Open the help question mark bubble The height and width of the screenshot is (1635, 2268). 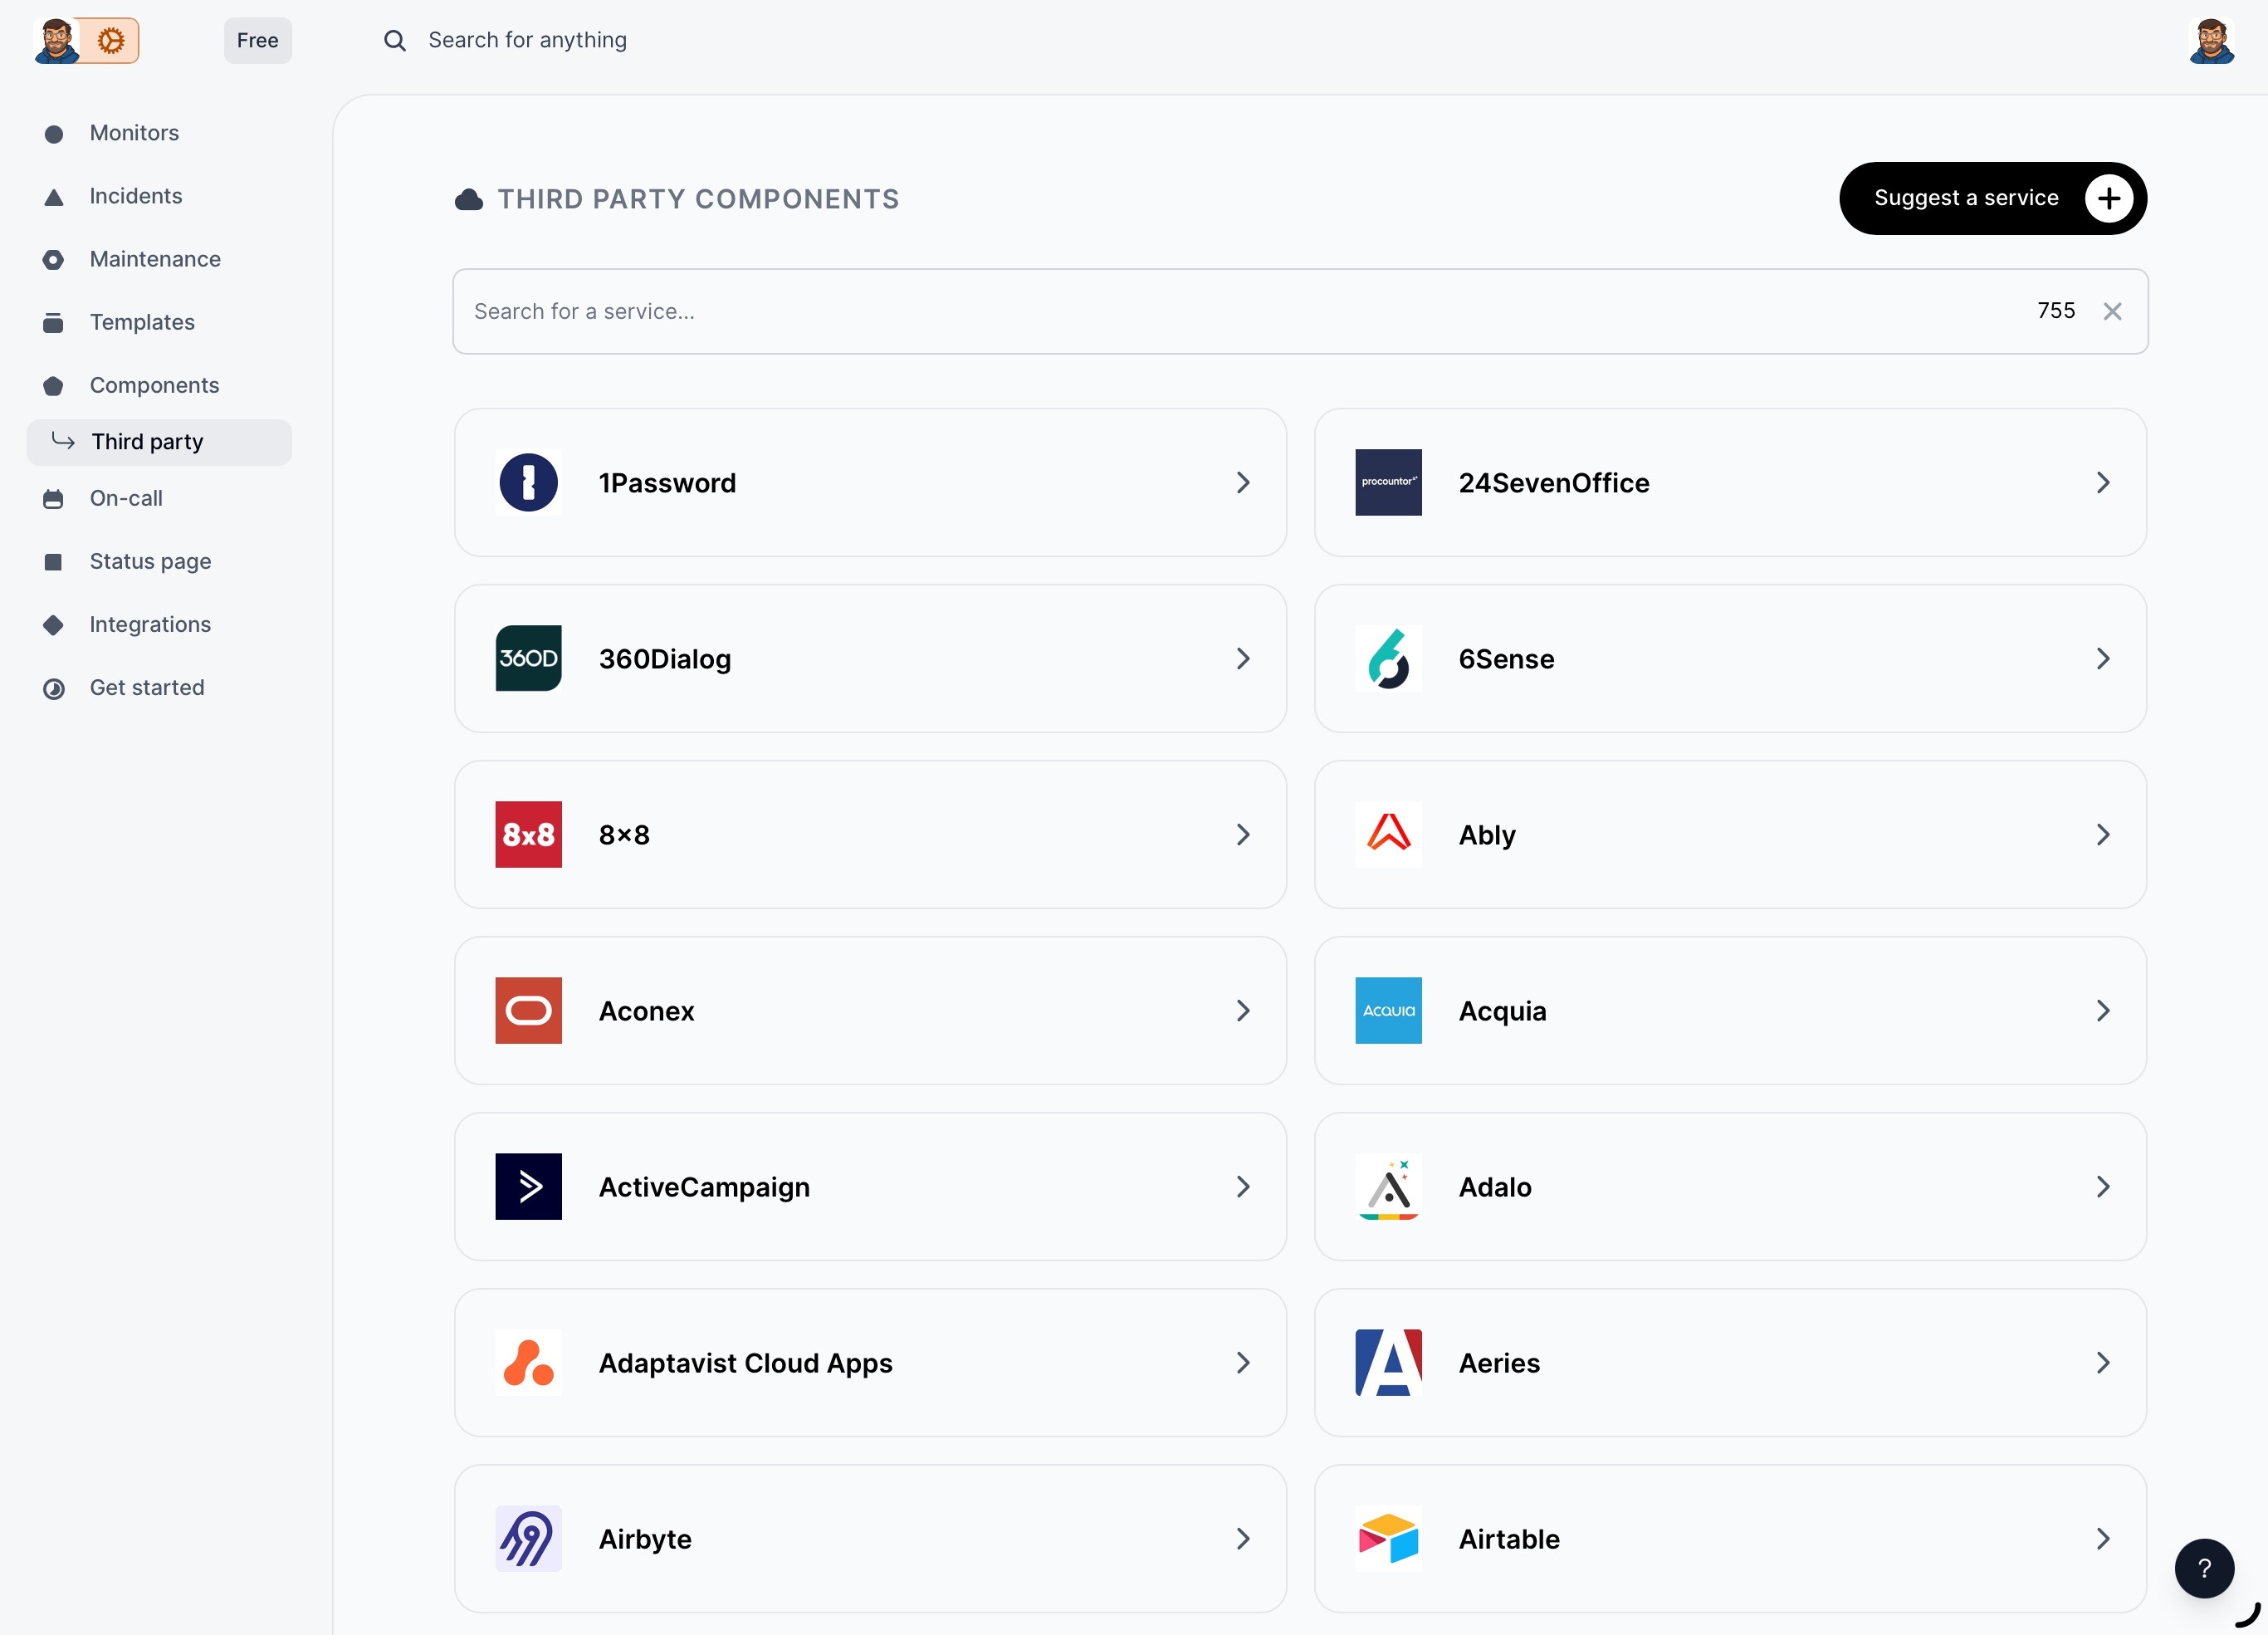tap(2204, 1568)
